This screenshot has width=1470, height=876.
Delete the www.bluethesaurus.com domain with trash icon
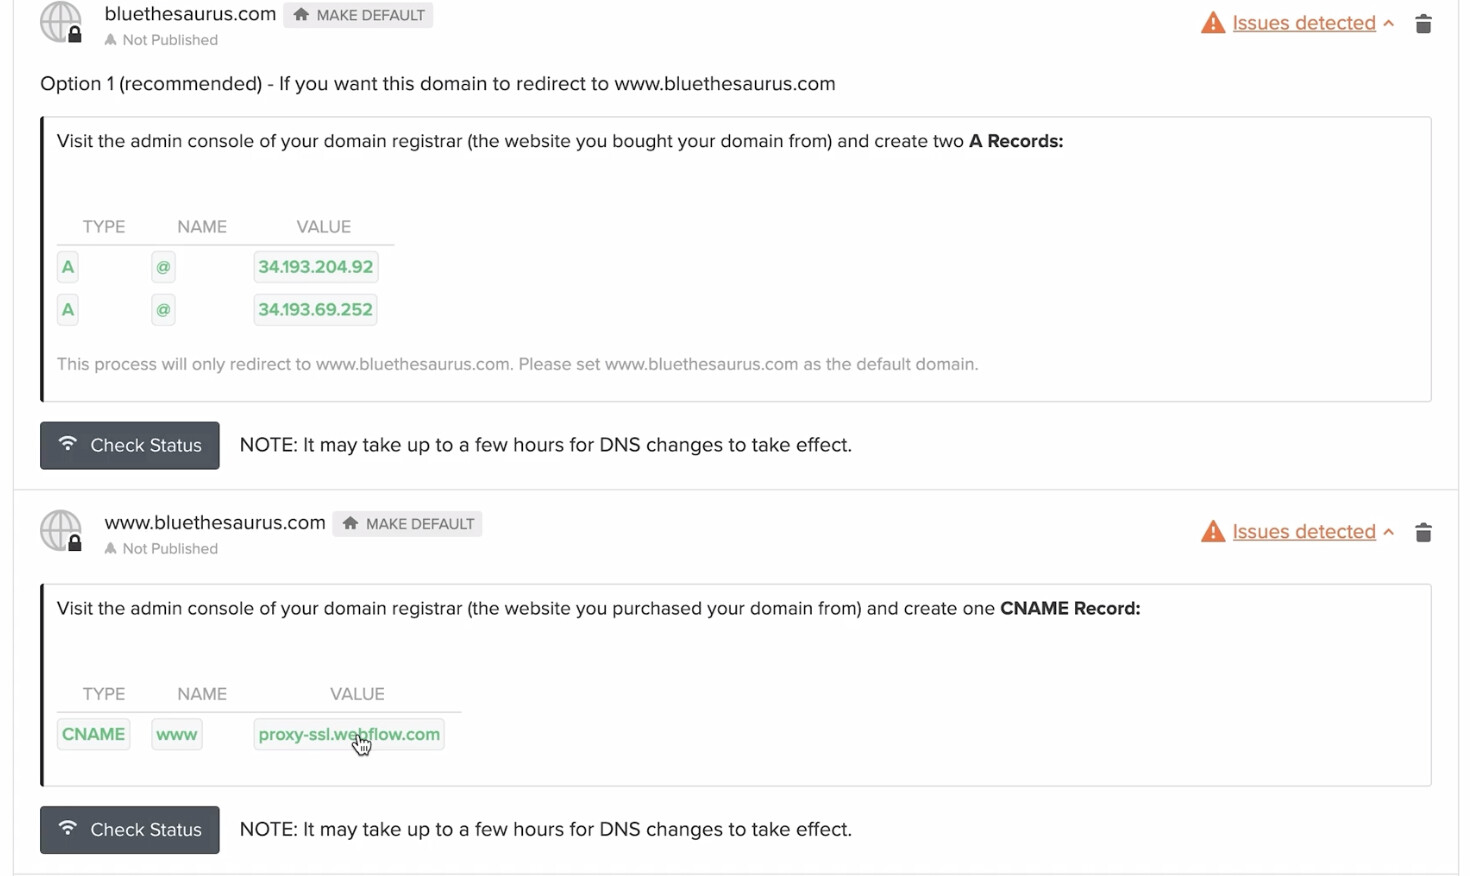click(1423, 532)
